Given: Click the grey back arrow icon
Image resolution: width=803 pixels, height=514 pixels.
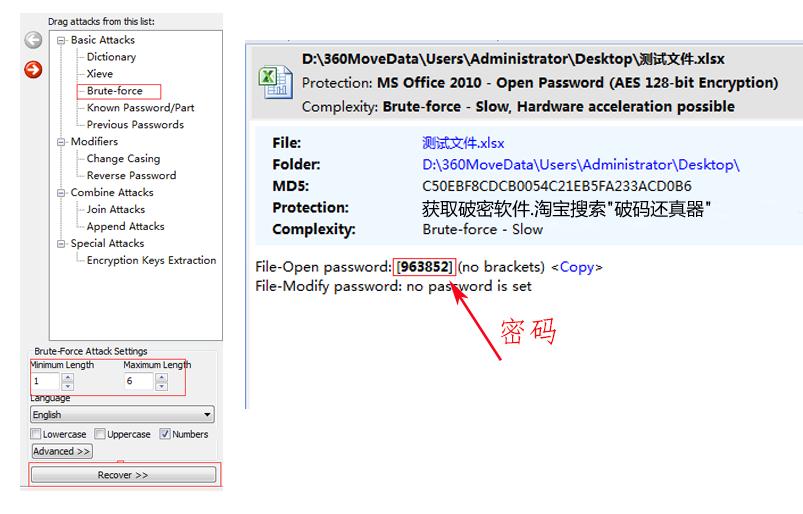Looking at the screenshot, I should coord(33,40).
